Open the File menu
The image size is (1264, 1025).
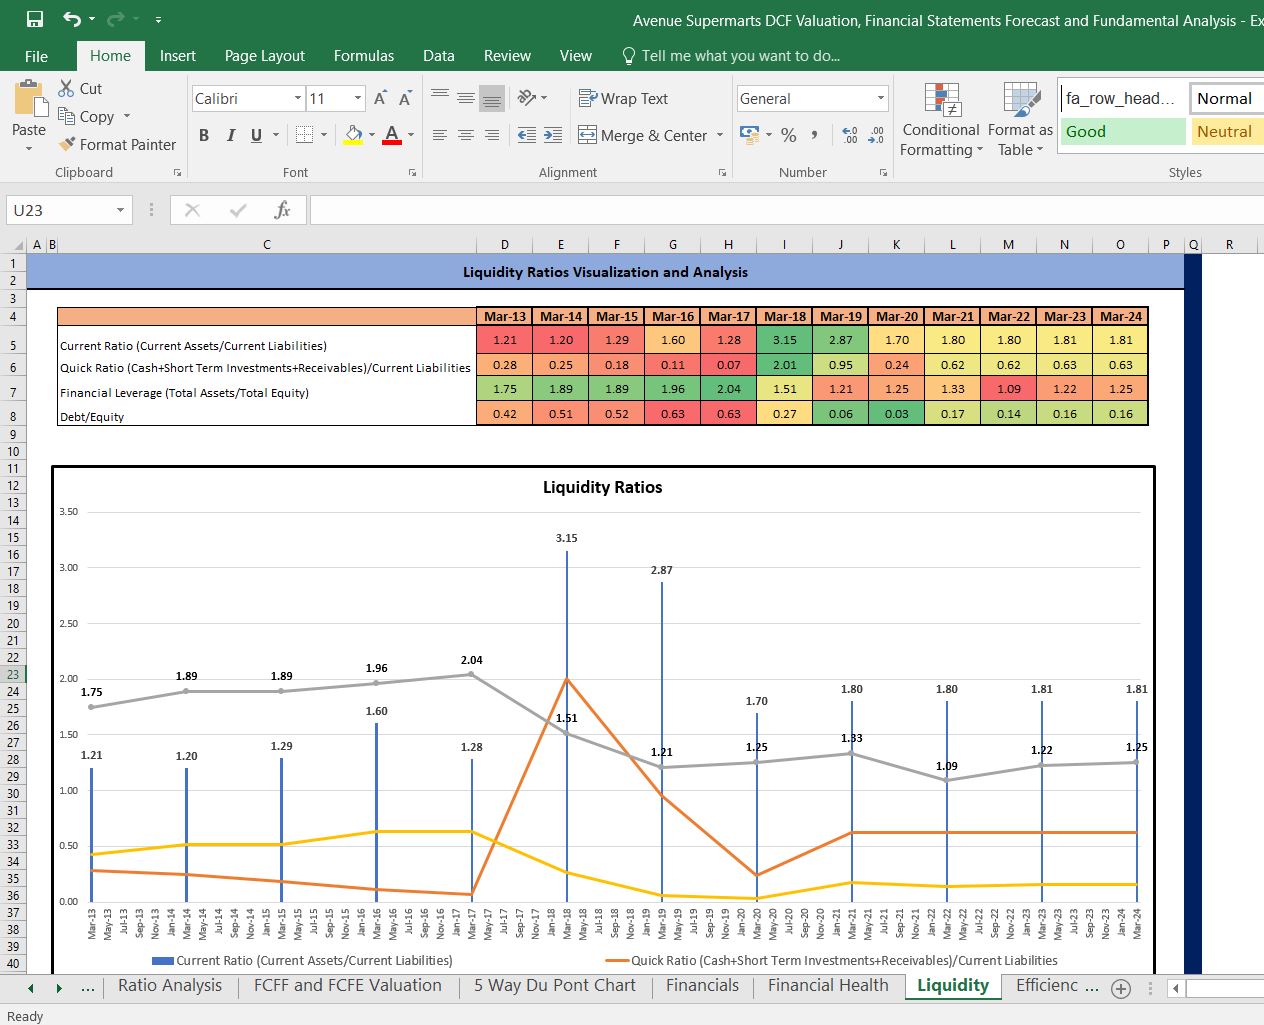37,56
